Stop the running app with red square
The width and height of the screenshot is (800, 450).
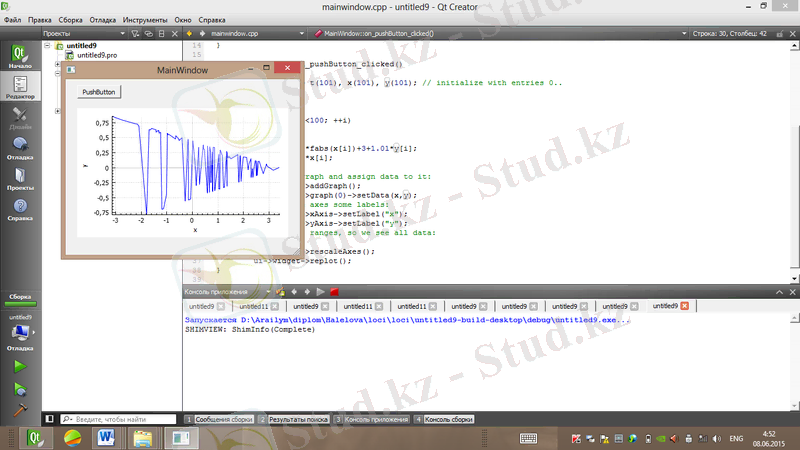[x=334, y=291]
